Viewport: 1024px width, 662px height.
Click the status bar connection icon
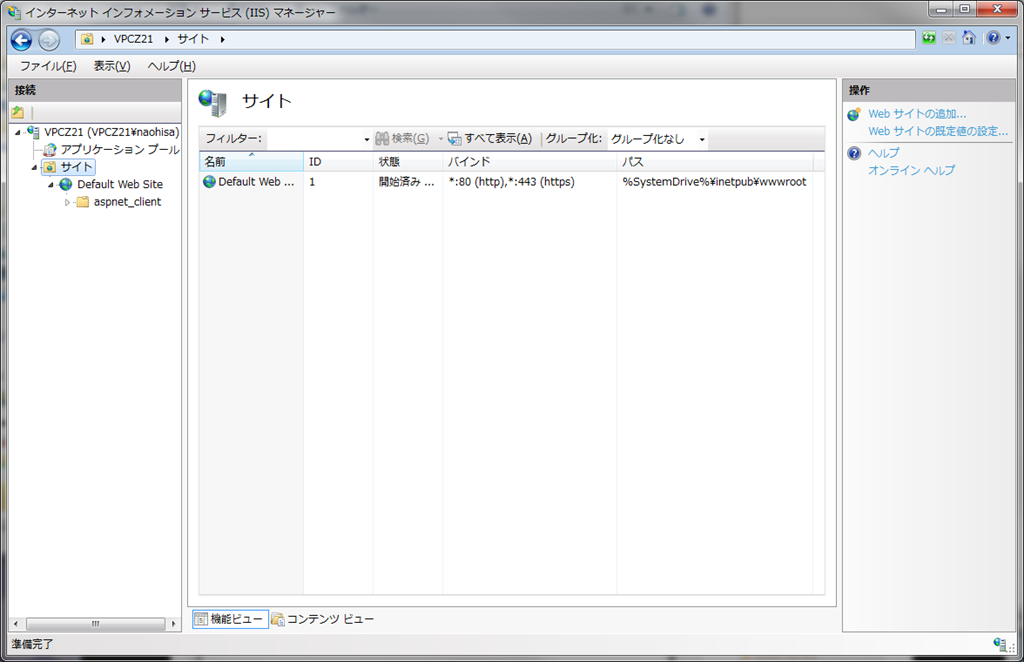pyautogui.click(x=1000, y=644)
